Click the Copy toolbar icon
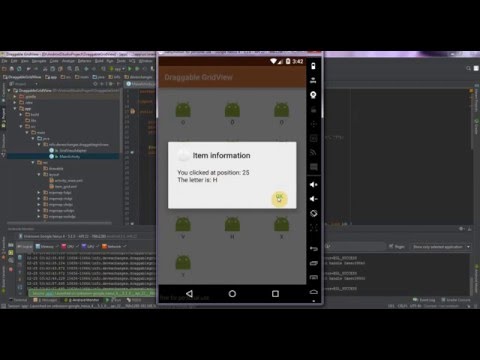 53,69
